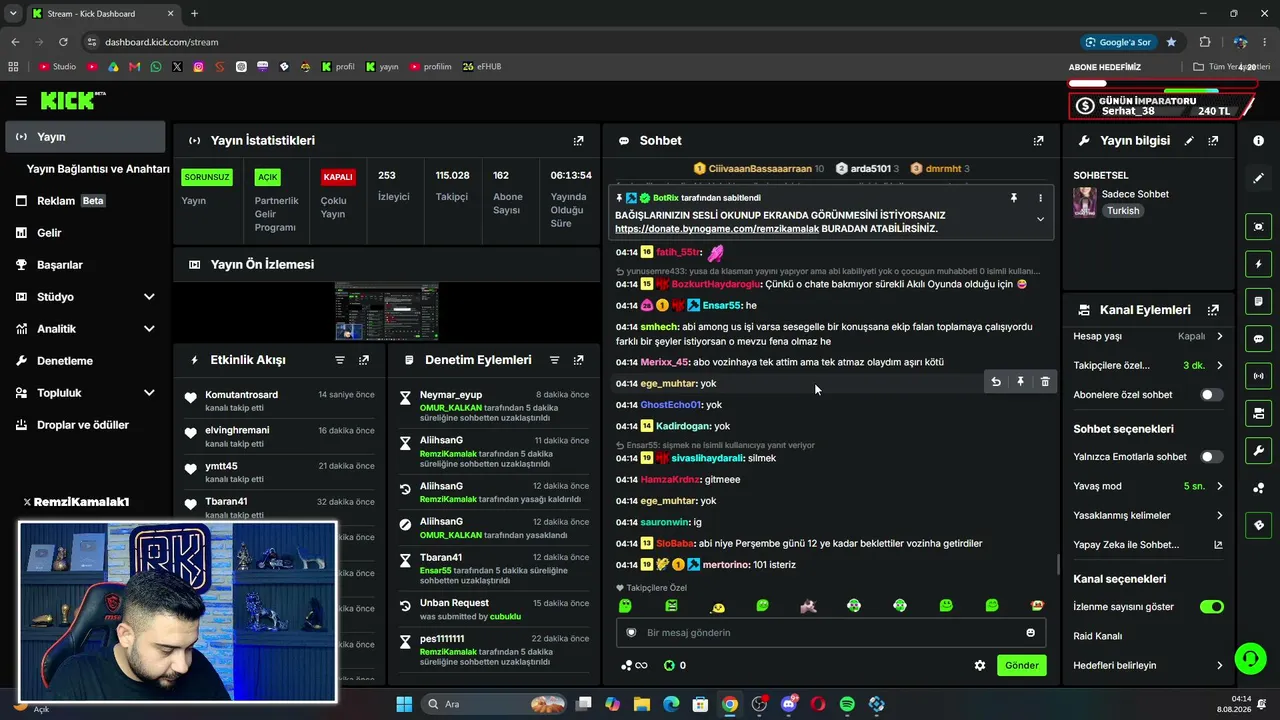Pop out the Yayın İstatistikleri panel
The image size is (1280, 720).
point(578,141)
